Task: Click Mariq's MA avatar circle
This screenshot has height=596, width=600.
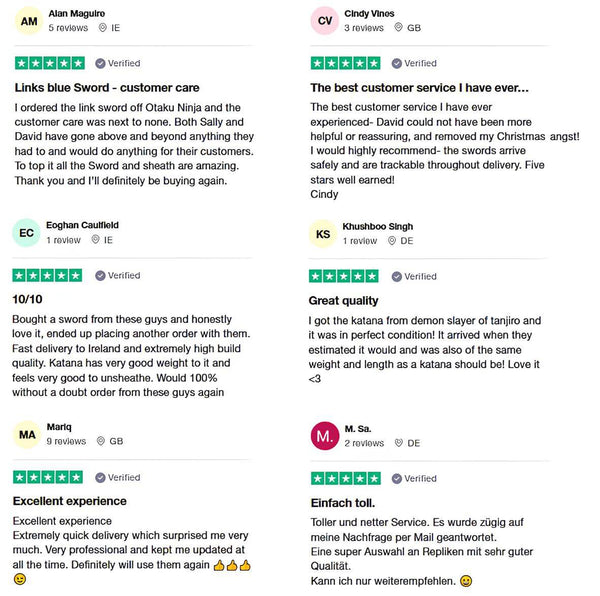Action: pos(27,434)
